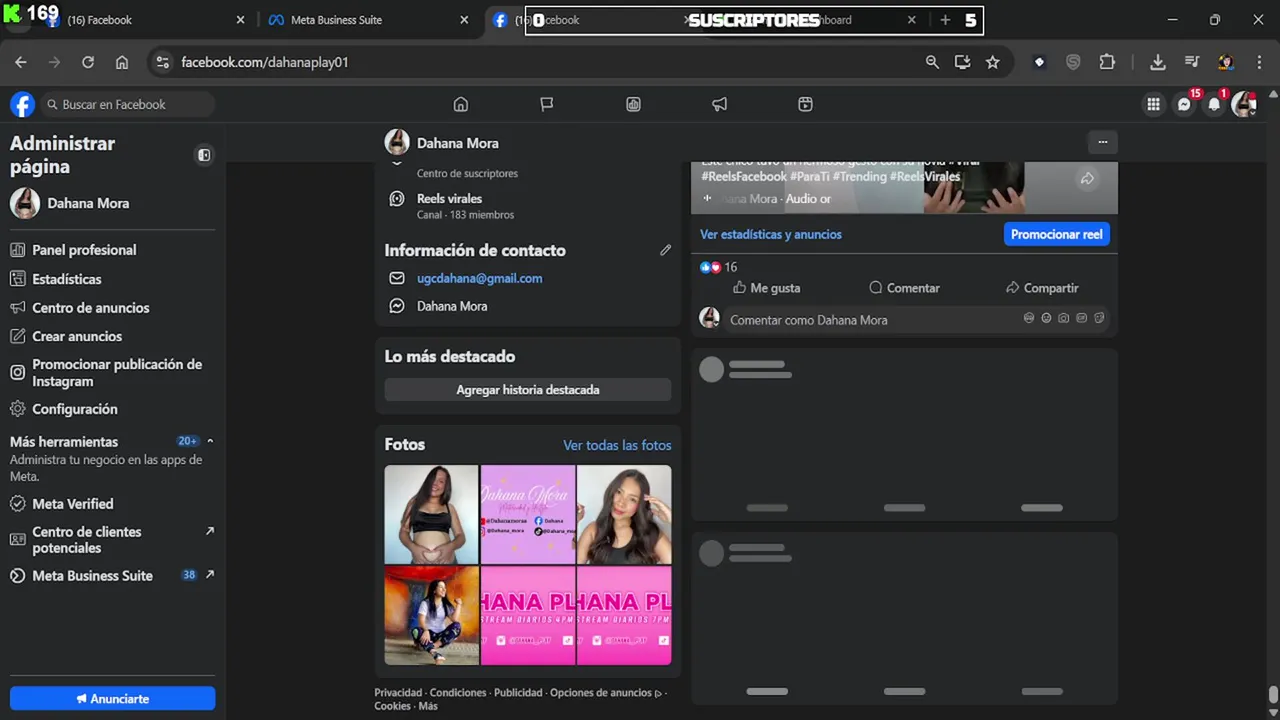
Task: Open the pink Dahana Mora banner photo
Action: click(528, 514)
